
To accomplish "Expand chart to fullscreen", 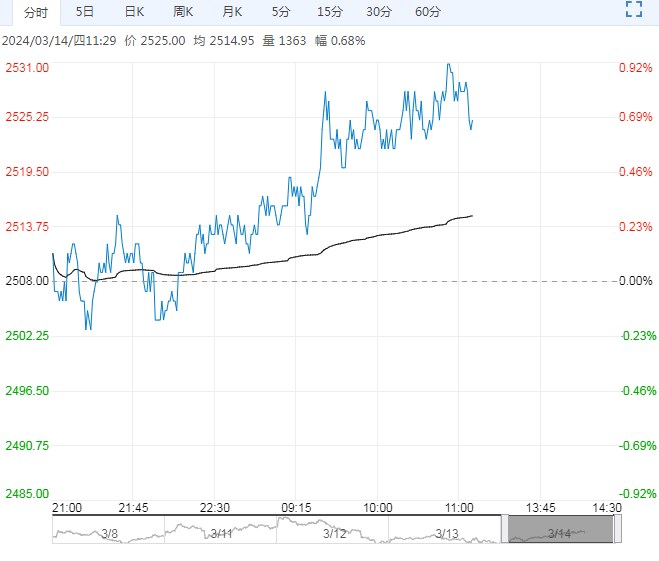I will 633,11.
